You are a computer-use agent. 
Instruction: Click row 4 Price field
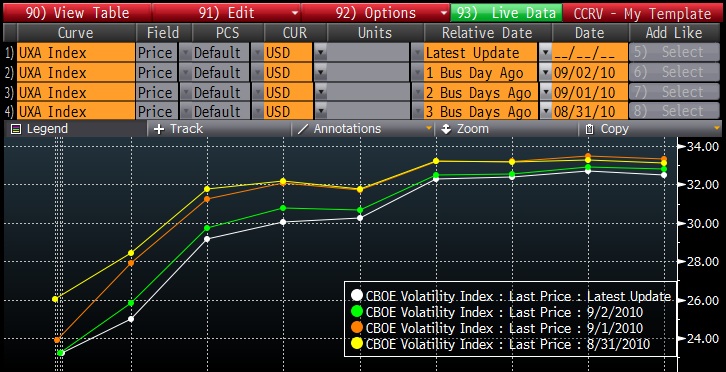pyautogui.click(x=156, y=111)
